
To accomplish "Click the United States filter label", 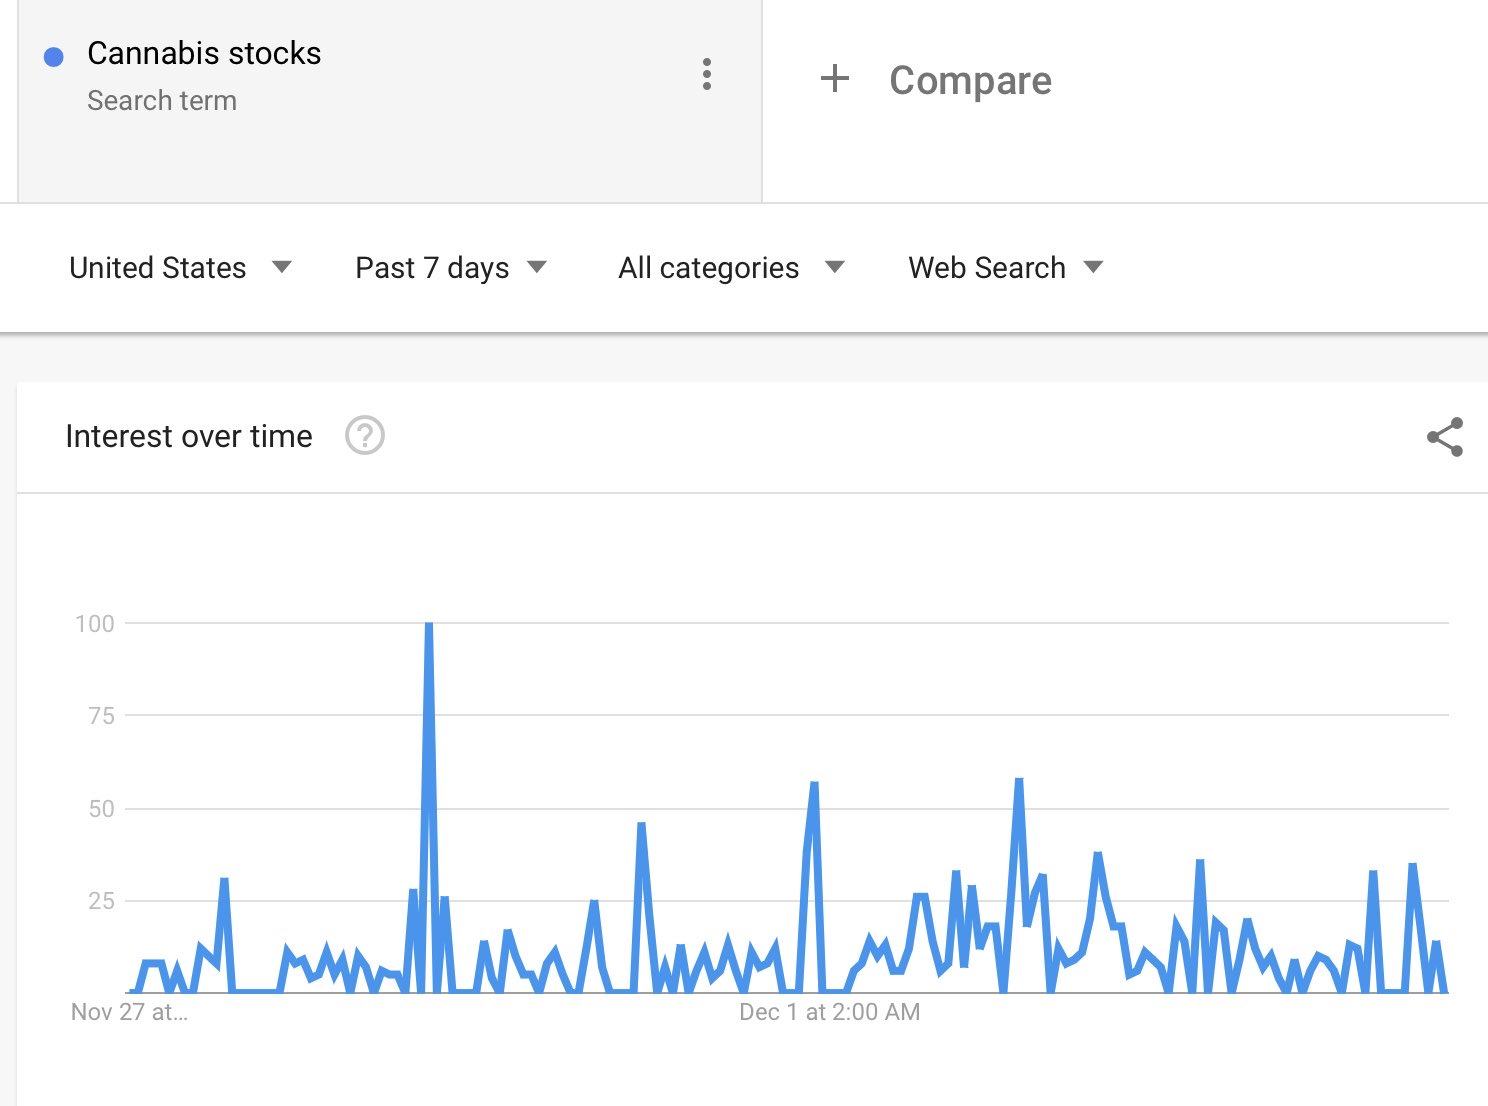I will 158,268.
